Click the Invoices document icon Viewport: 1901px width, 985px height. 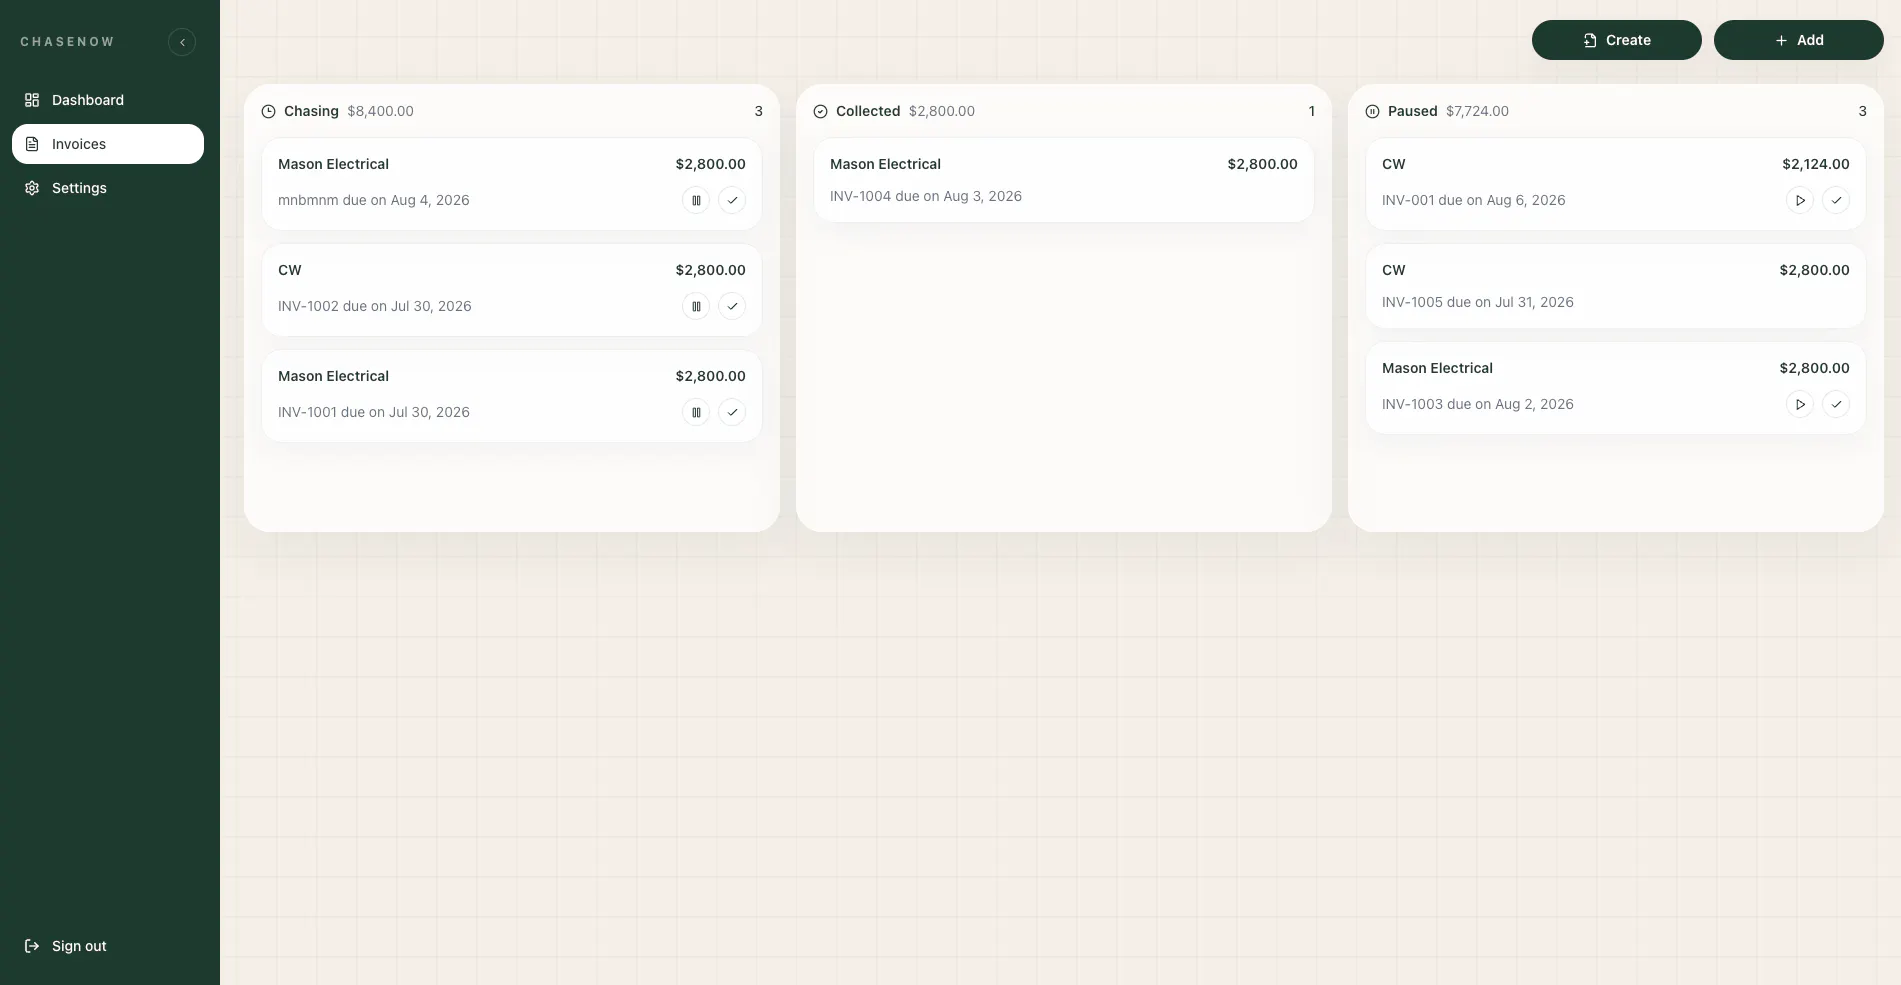pos(32,144)
